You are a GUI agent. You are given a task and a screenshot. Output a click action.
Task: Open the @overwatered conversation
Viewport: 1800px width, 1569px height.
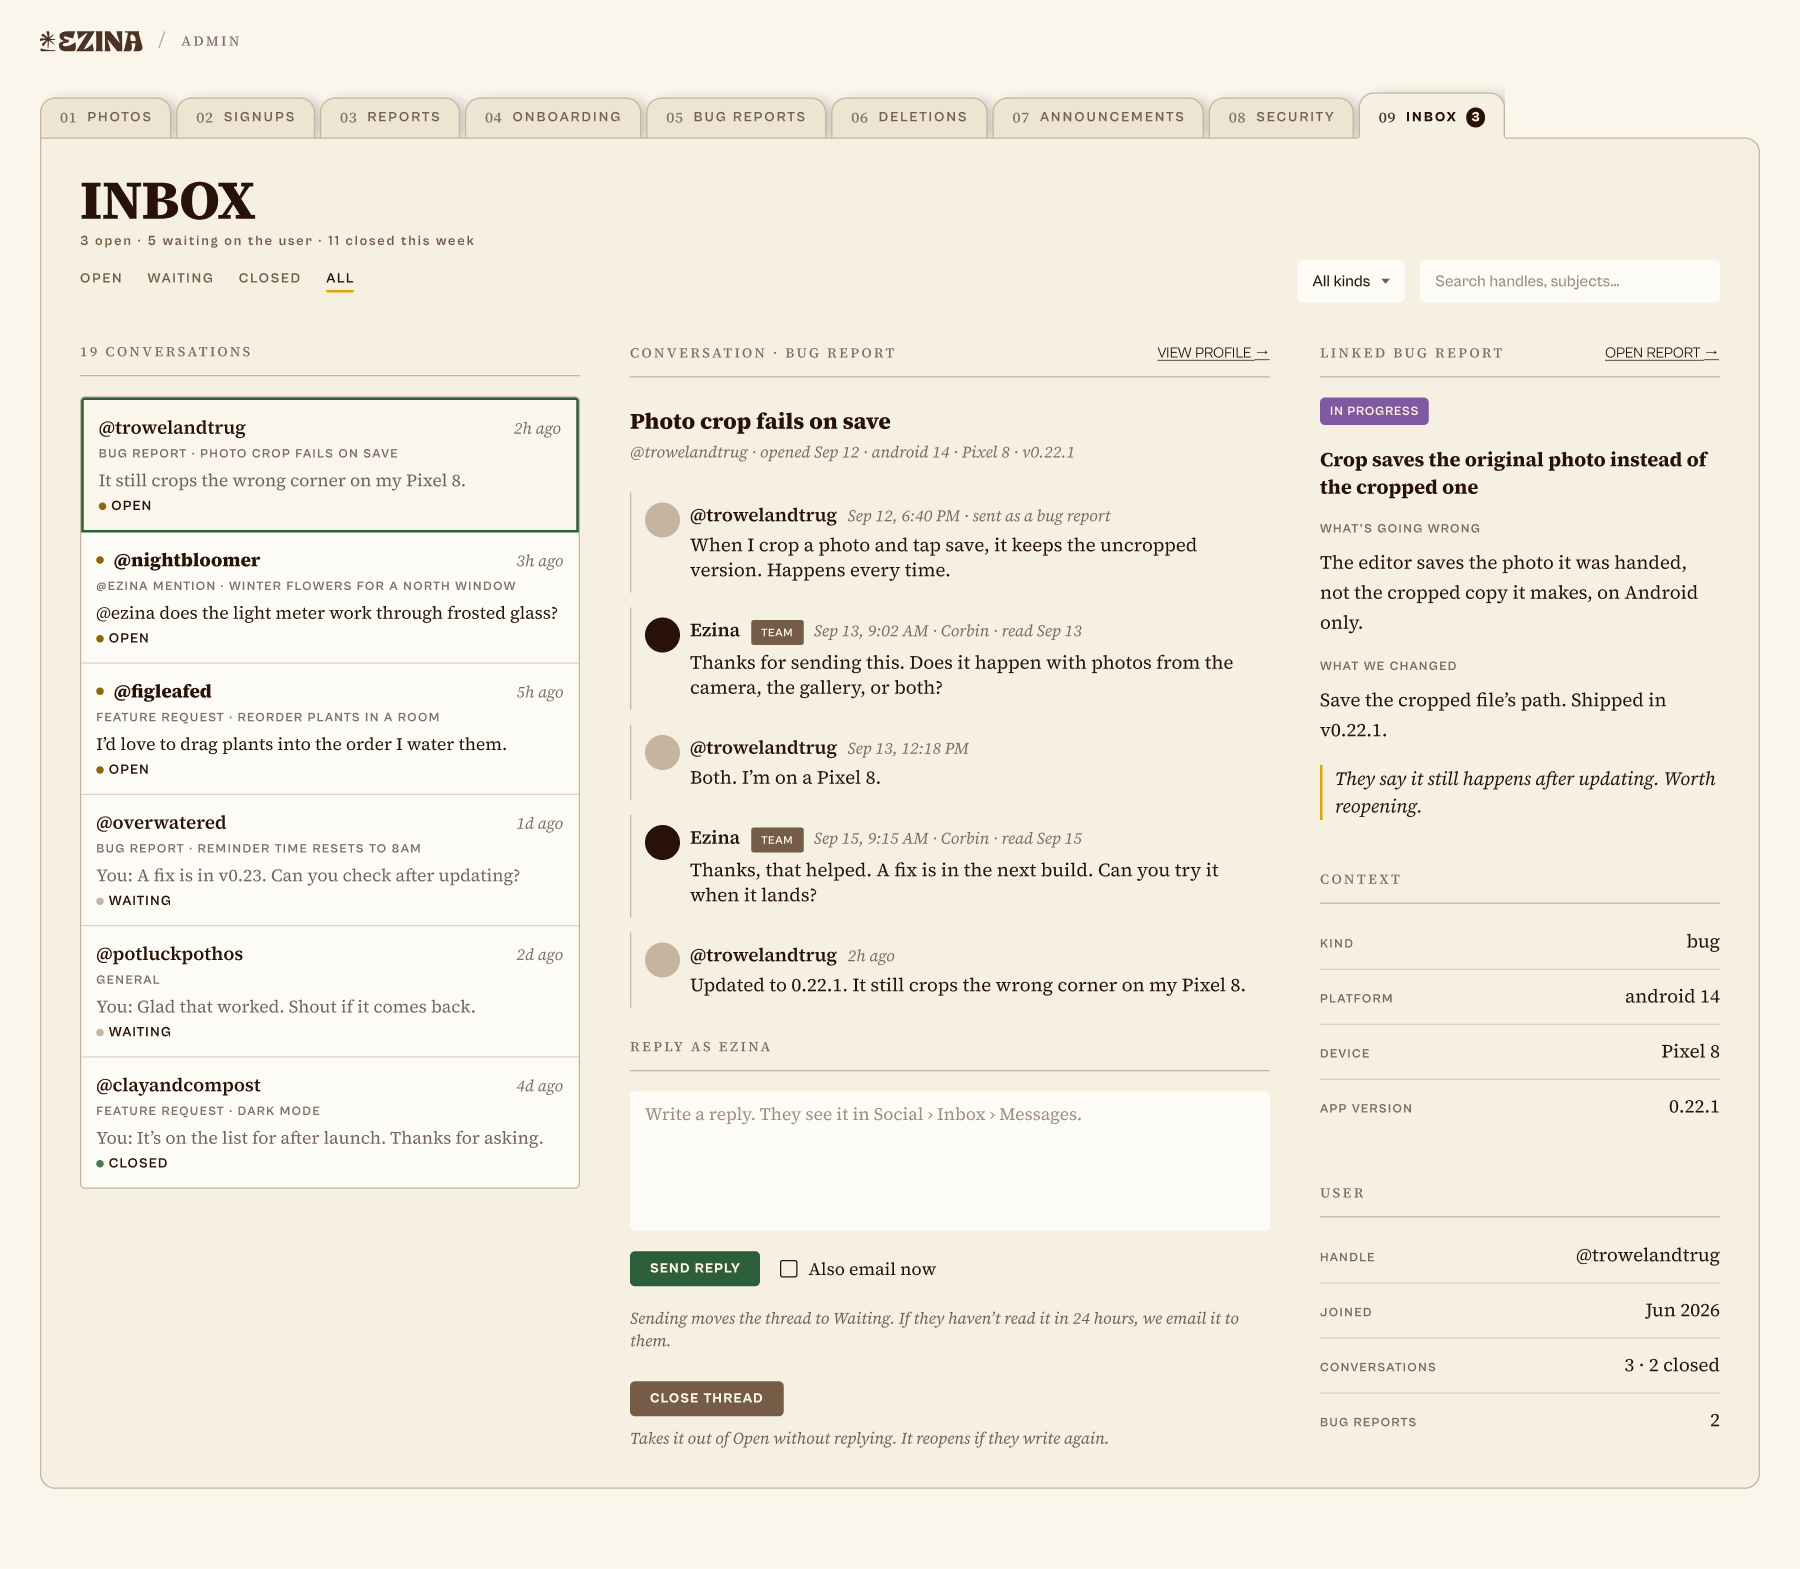[330, 860]
